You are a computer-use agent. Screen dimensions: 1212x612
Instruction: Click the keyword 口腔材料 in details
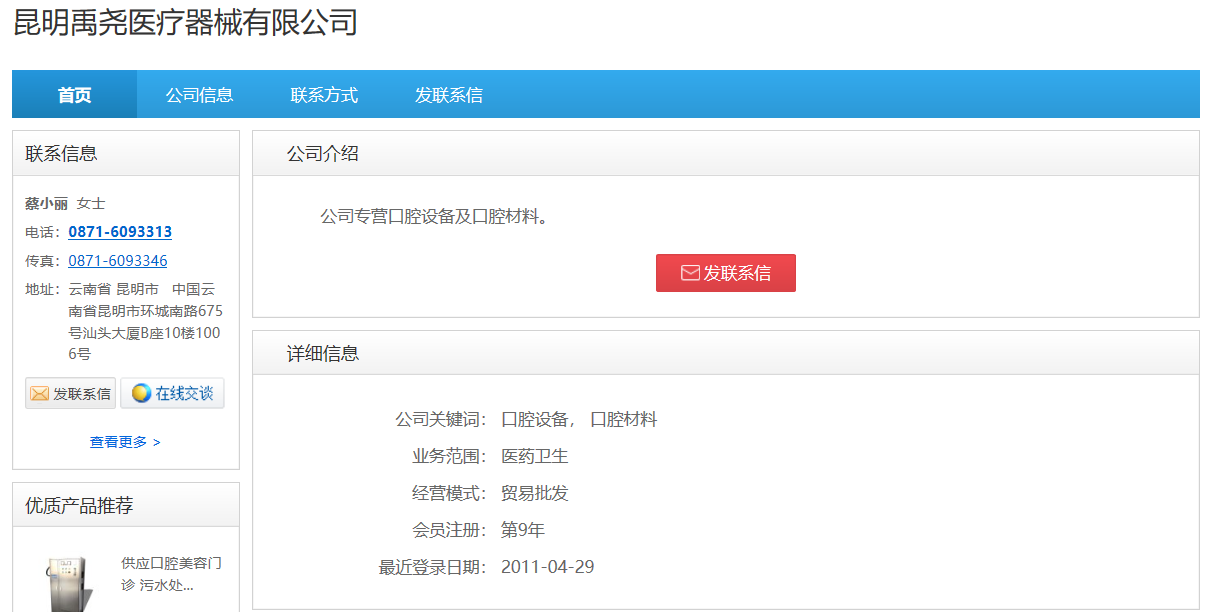click(x=624, y=420)
